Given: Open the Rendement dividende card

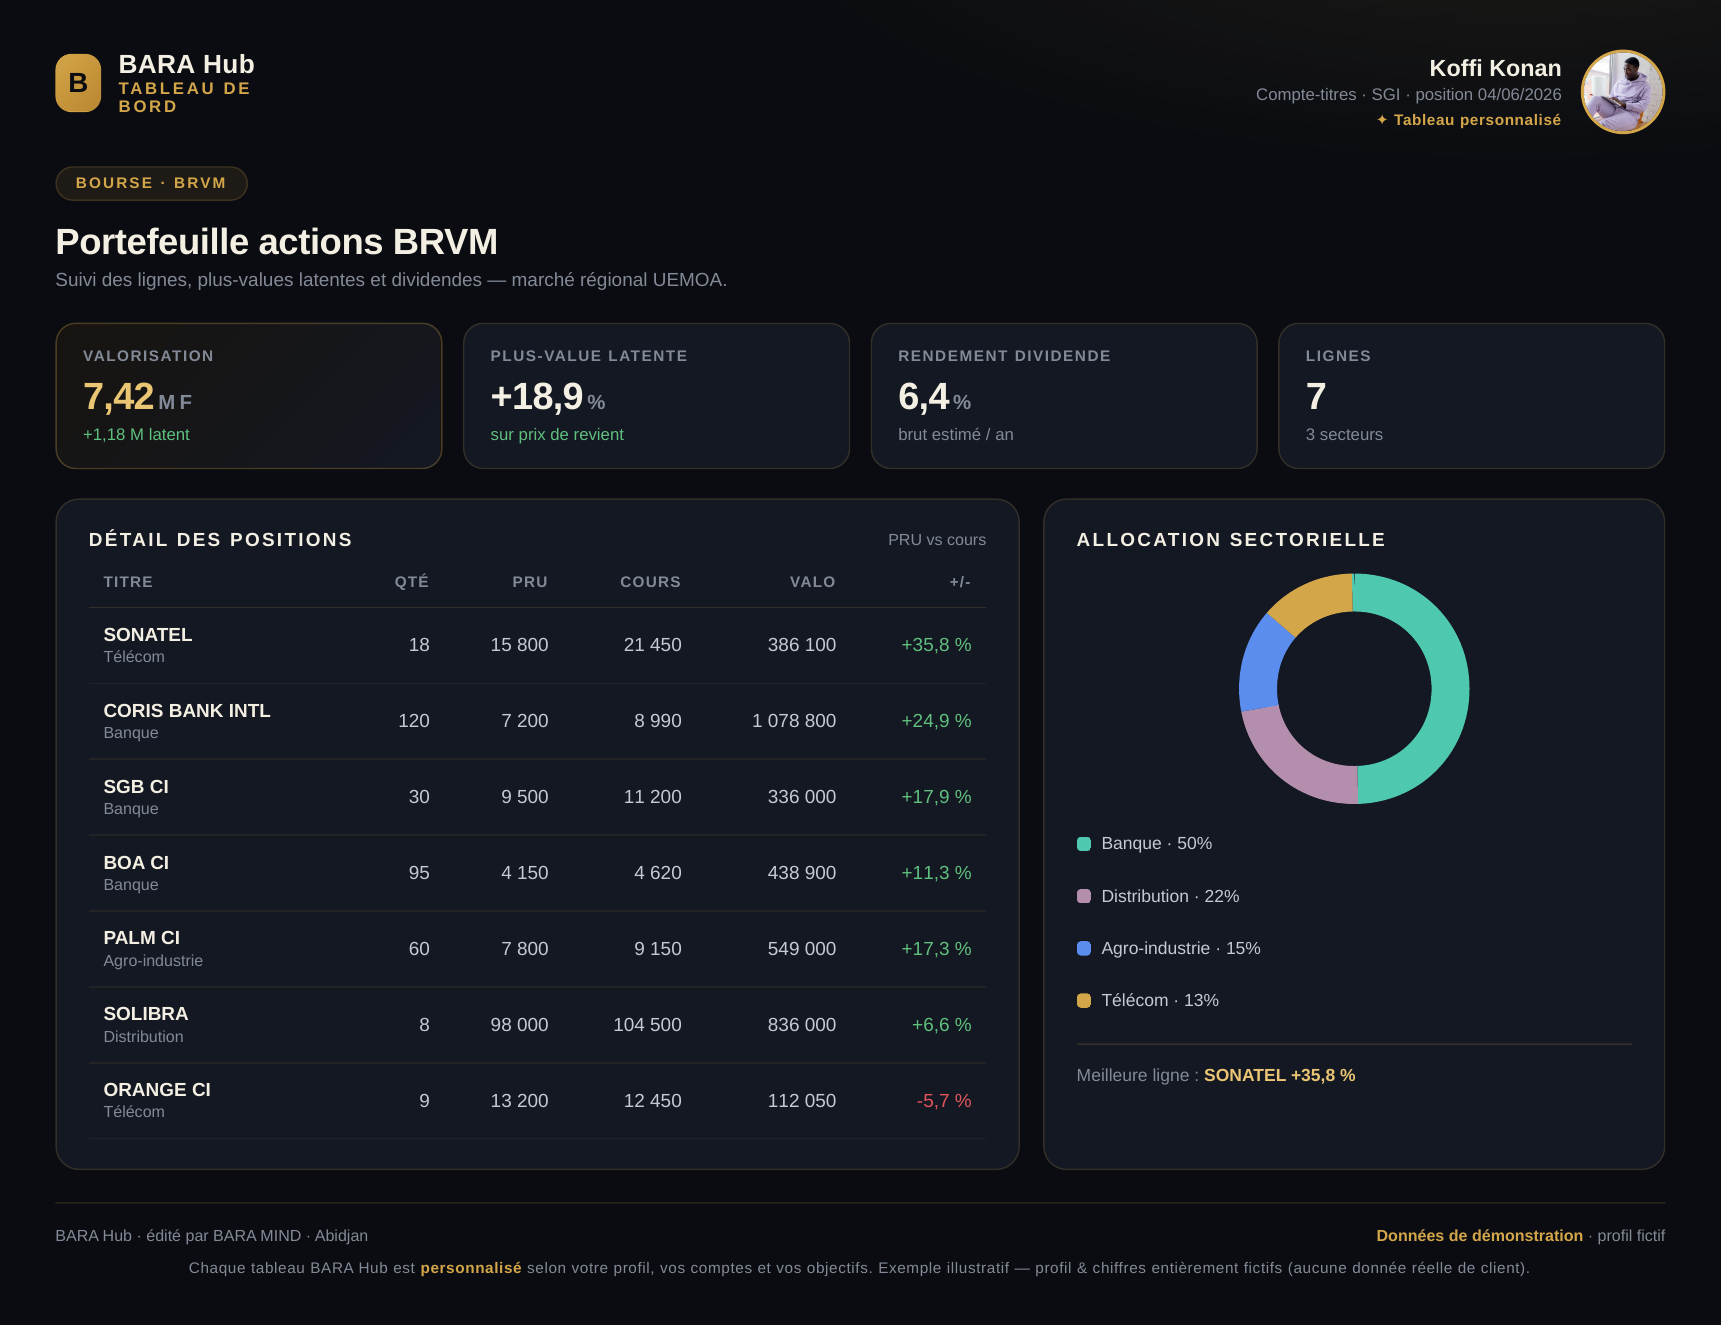Looking at the screenshot, I should click(x=1064, y=395).
